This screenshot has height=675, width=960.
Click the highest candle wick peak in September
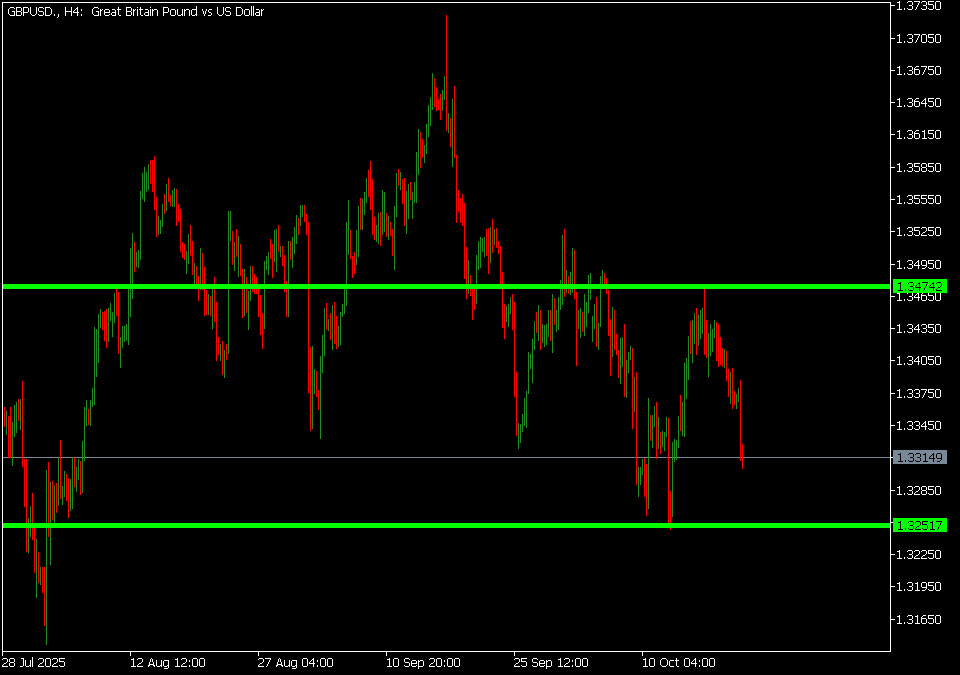(x=446, y=18)
